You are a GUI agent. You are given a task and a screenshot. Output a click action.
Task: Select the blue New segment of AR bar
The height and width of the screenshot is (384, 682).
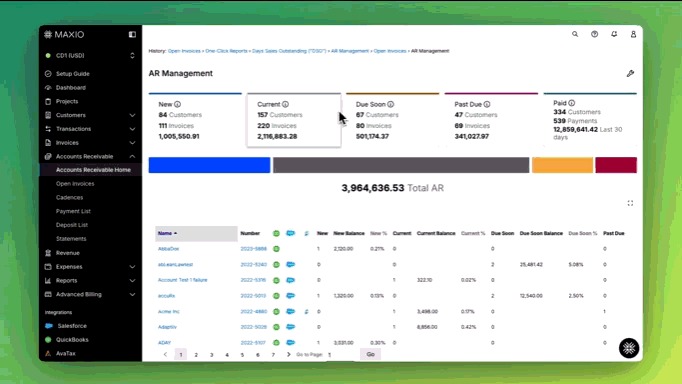(x=209, y=165)
